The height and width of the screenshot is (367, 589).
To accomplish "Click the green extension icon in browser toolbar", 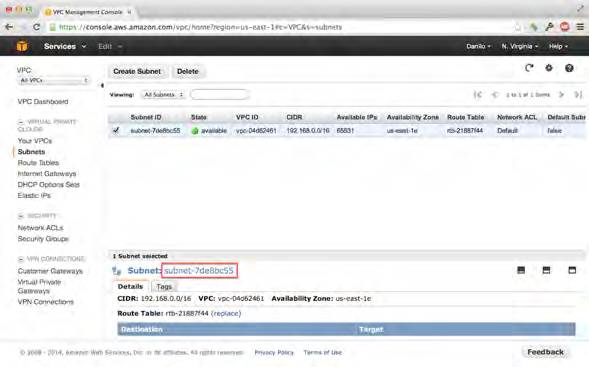I will pyautogui.click(x=533, y=27).
